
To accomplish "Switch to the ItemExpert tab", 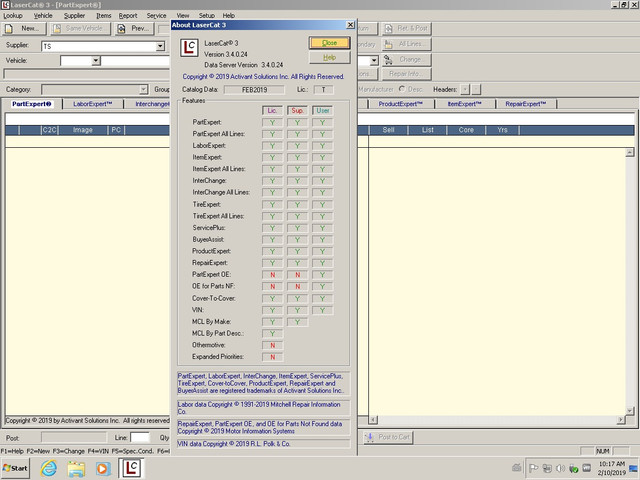I will pos(464,104).
